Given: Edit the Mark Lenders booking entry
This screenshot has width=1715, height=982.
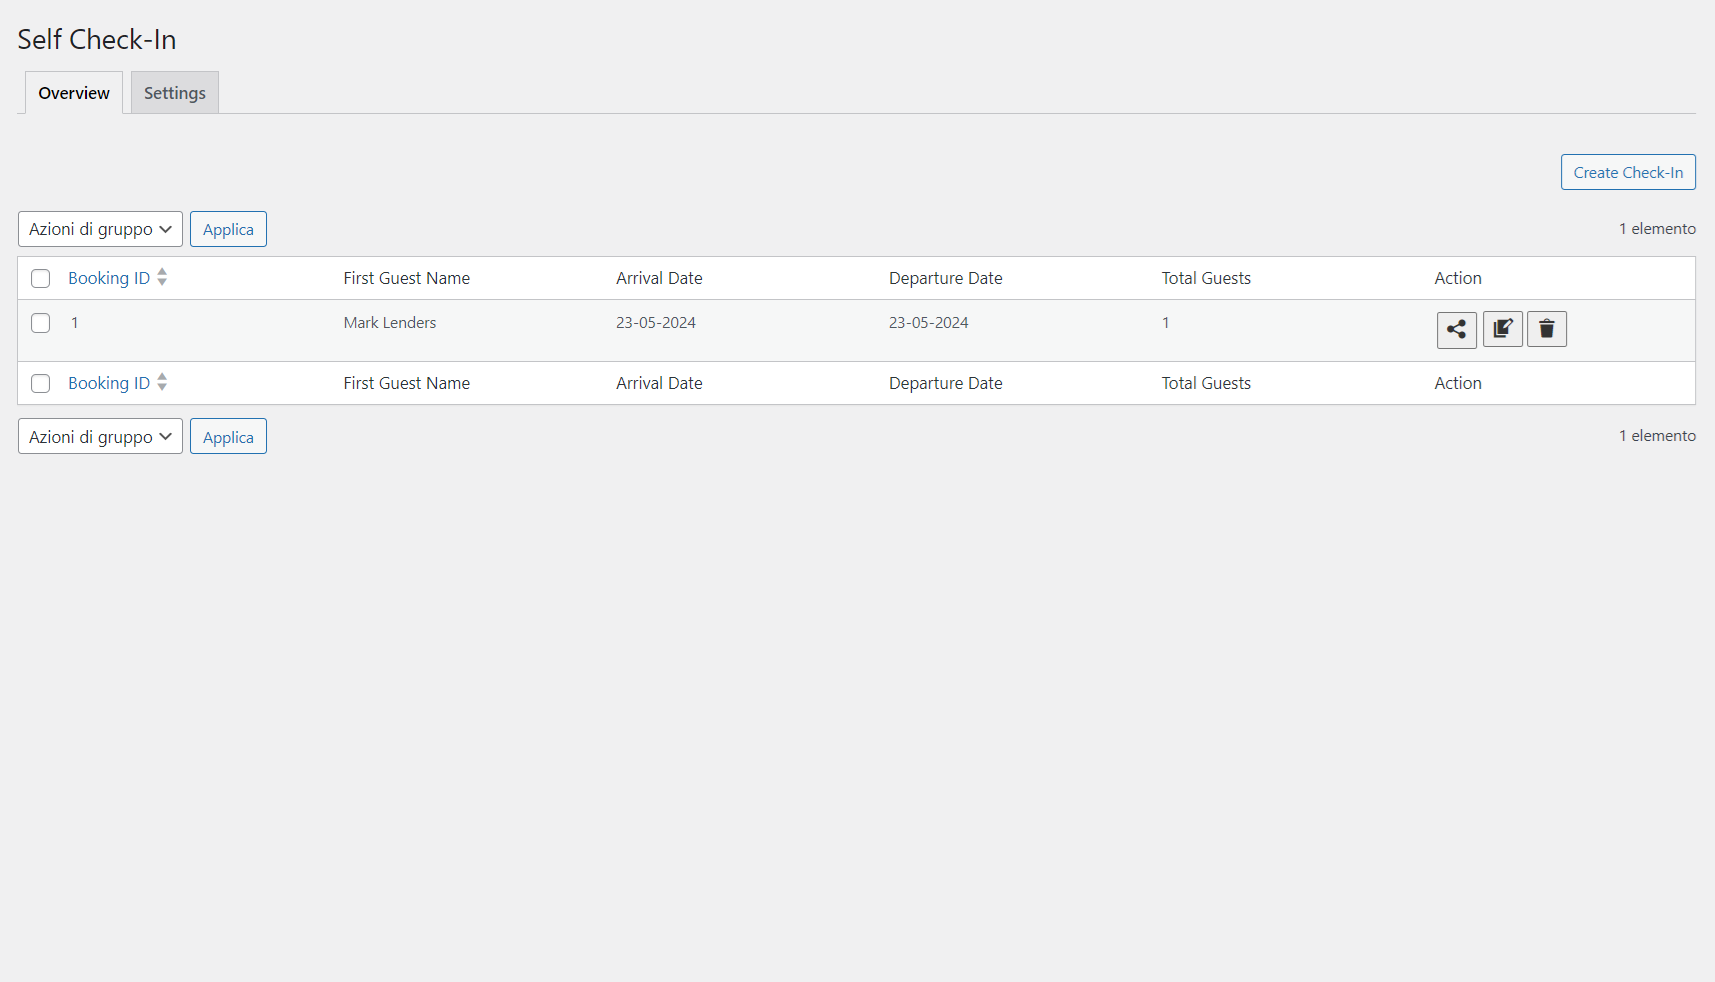Looking at the screenshot, I should pos(1502,329).
